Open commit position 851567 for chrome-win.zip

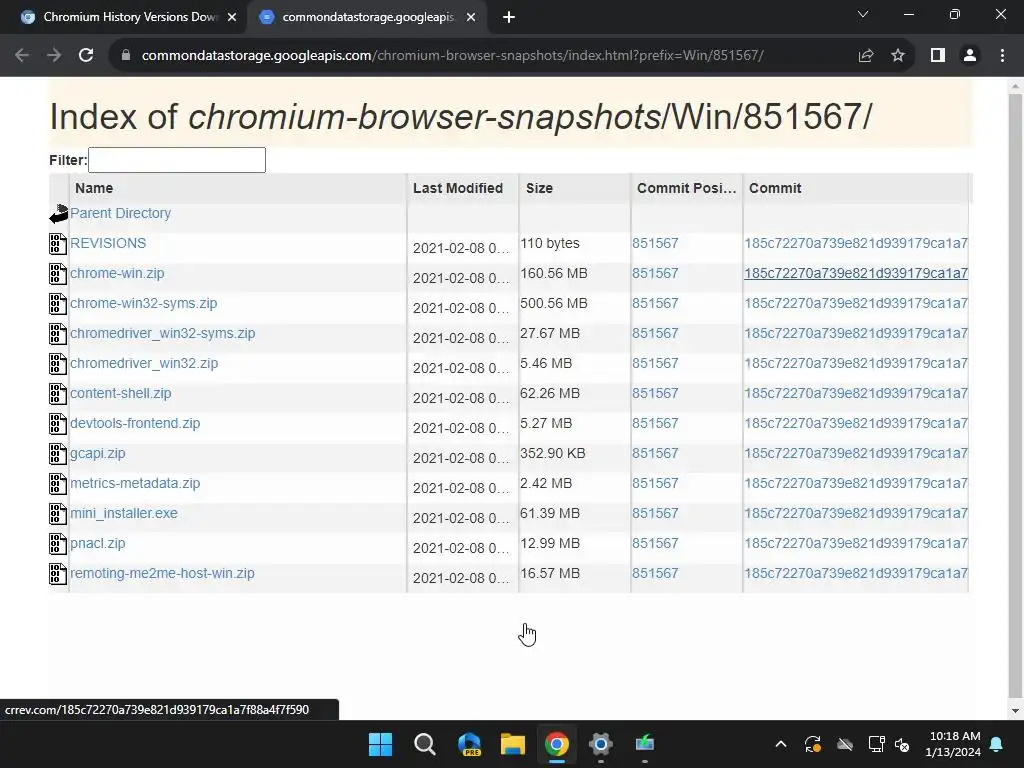[655, 274]
